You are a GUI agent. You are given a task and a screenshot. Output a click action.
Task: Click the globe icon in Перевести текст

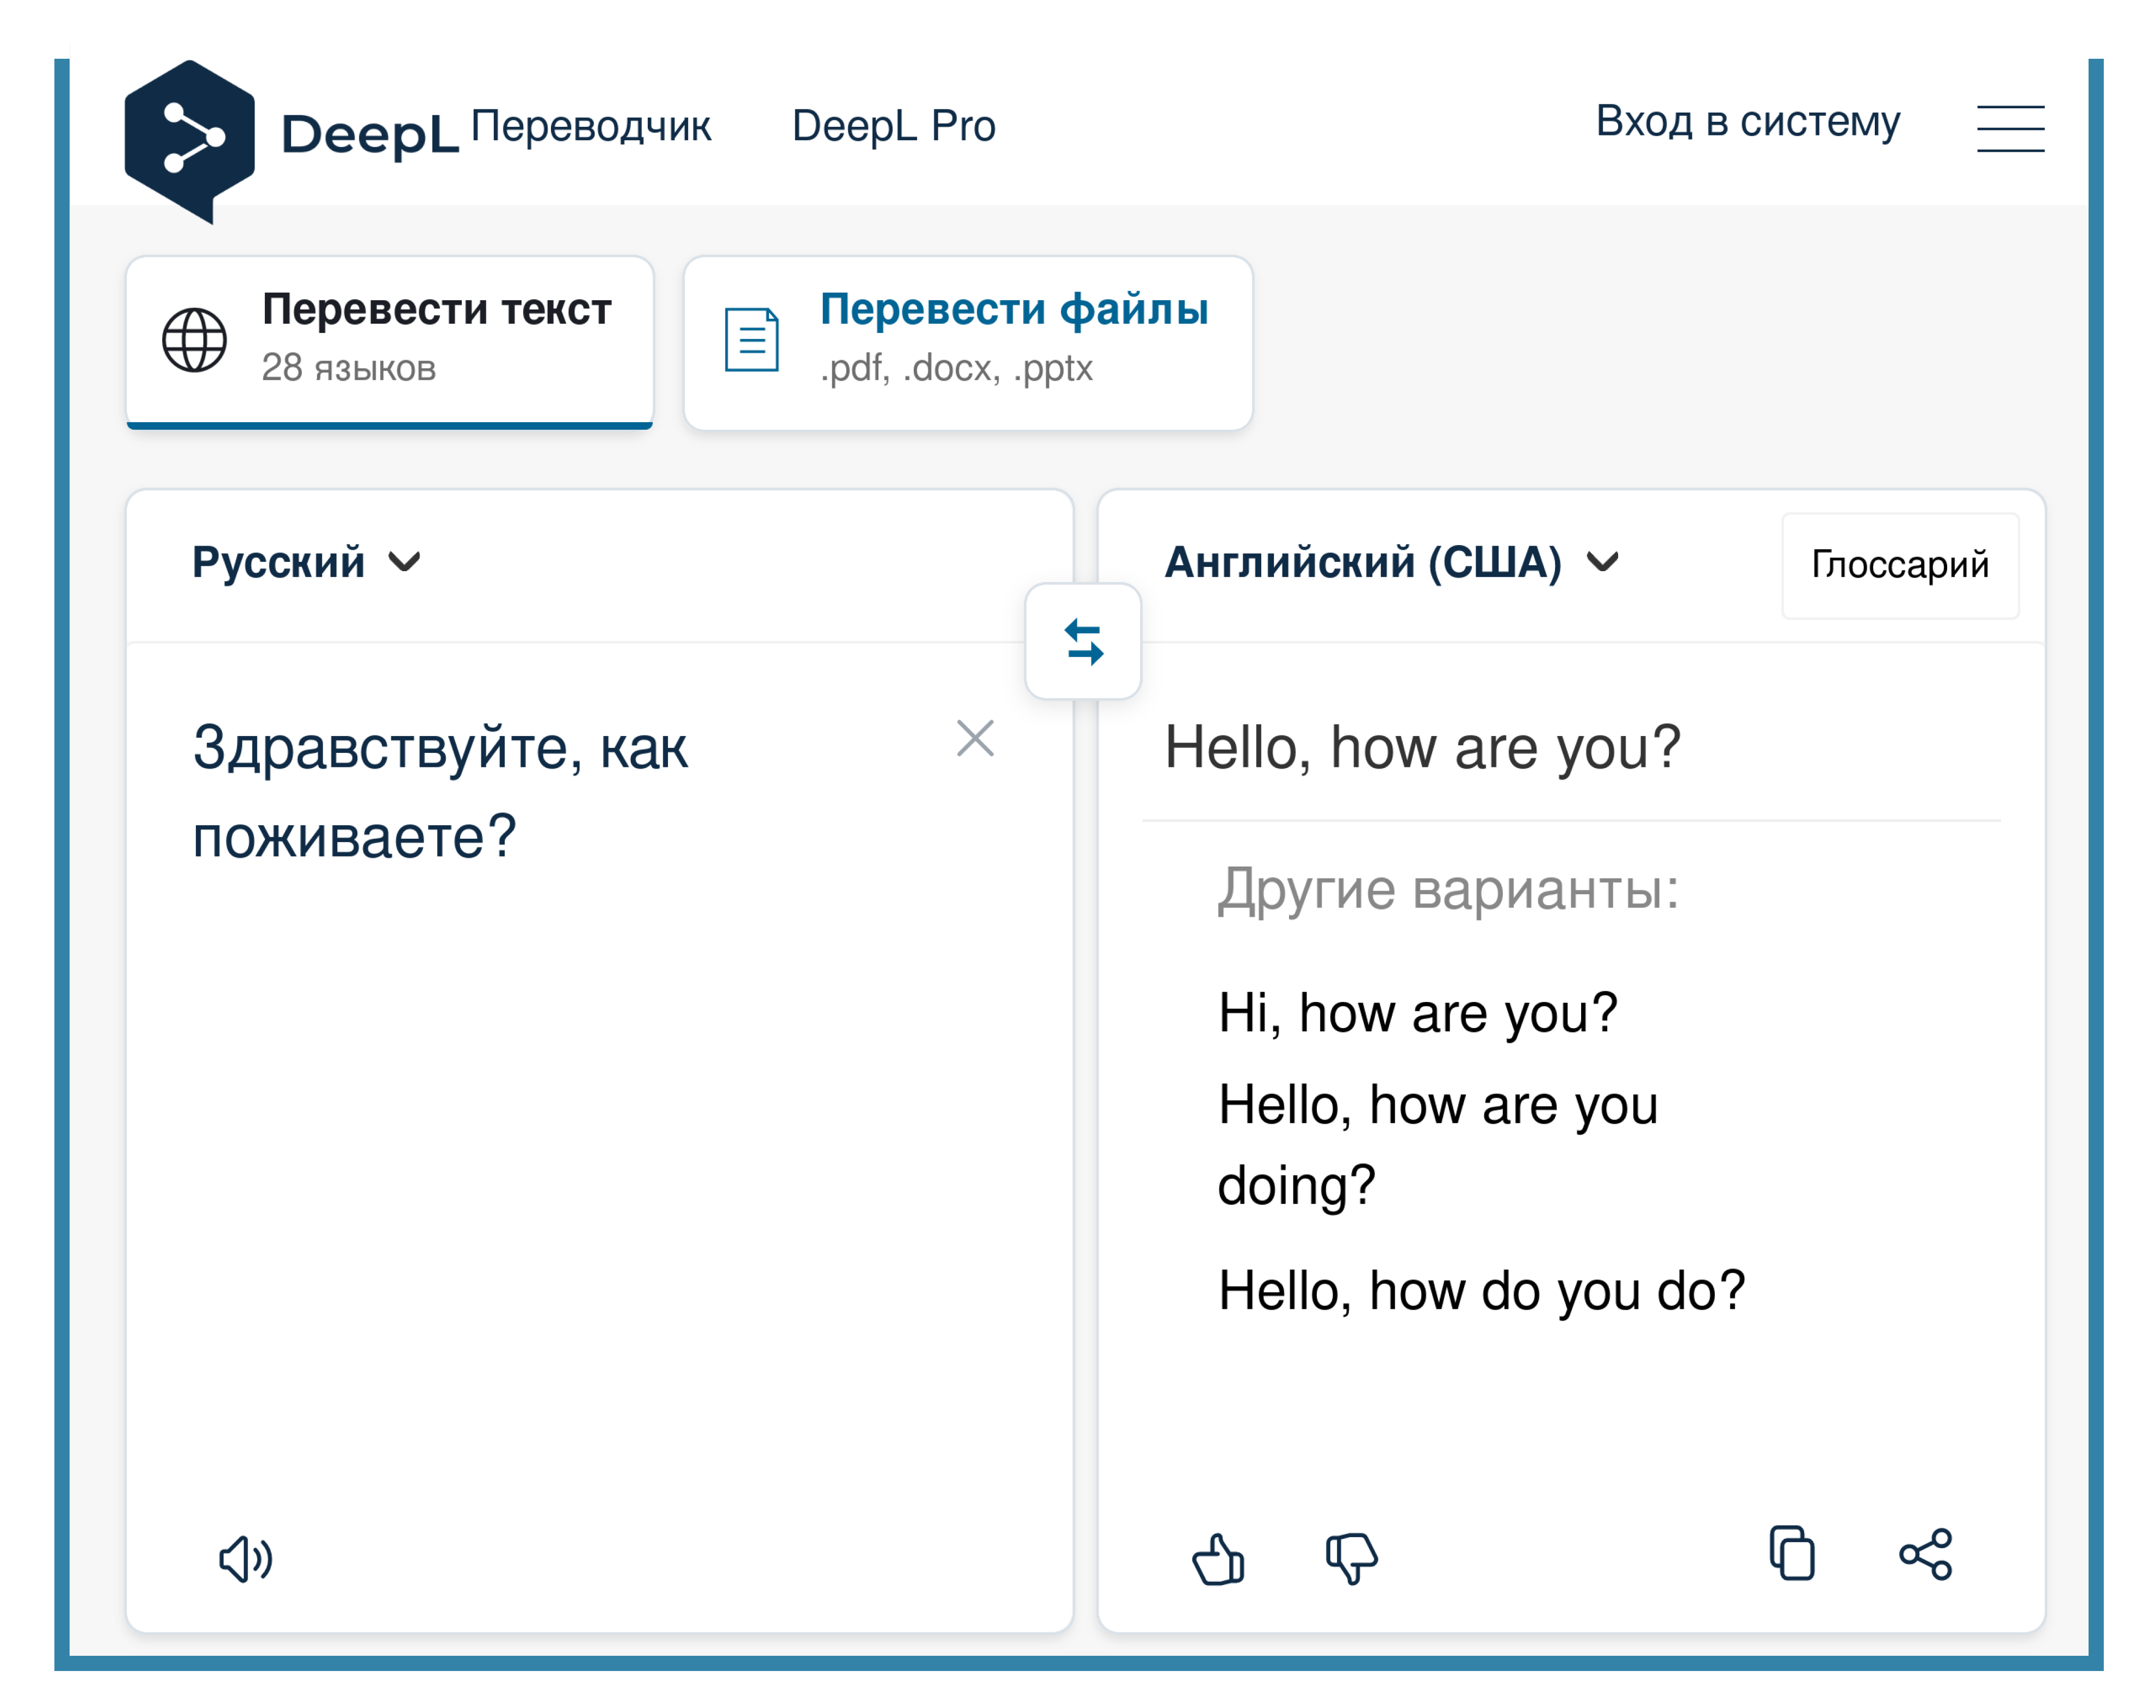[194, 340]
